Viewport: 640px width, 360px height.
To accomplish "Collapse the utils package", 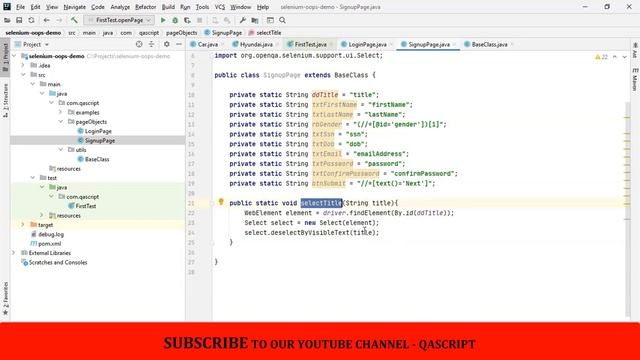I will tap(60, 150).
